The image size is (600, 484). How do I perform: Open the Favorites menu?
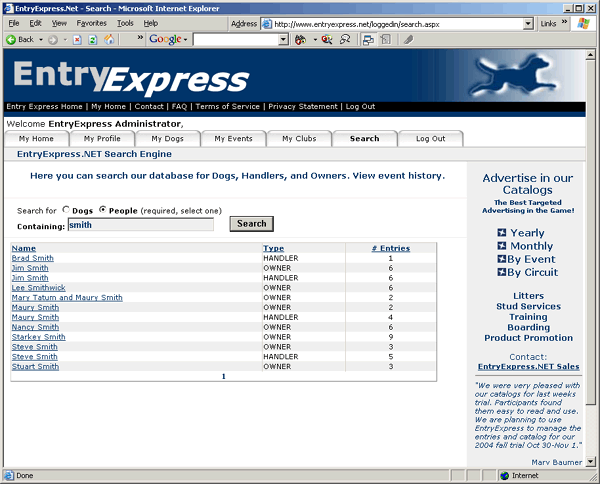click(91, 22)
